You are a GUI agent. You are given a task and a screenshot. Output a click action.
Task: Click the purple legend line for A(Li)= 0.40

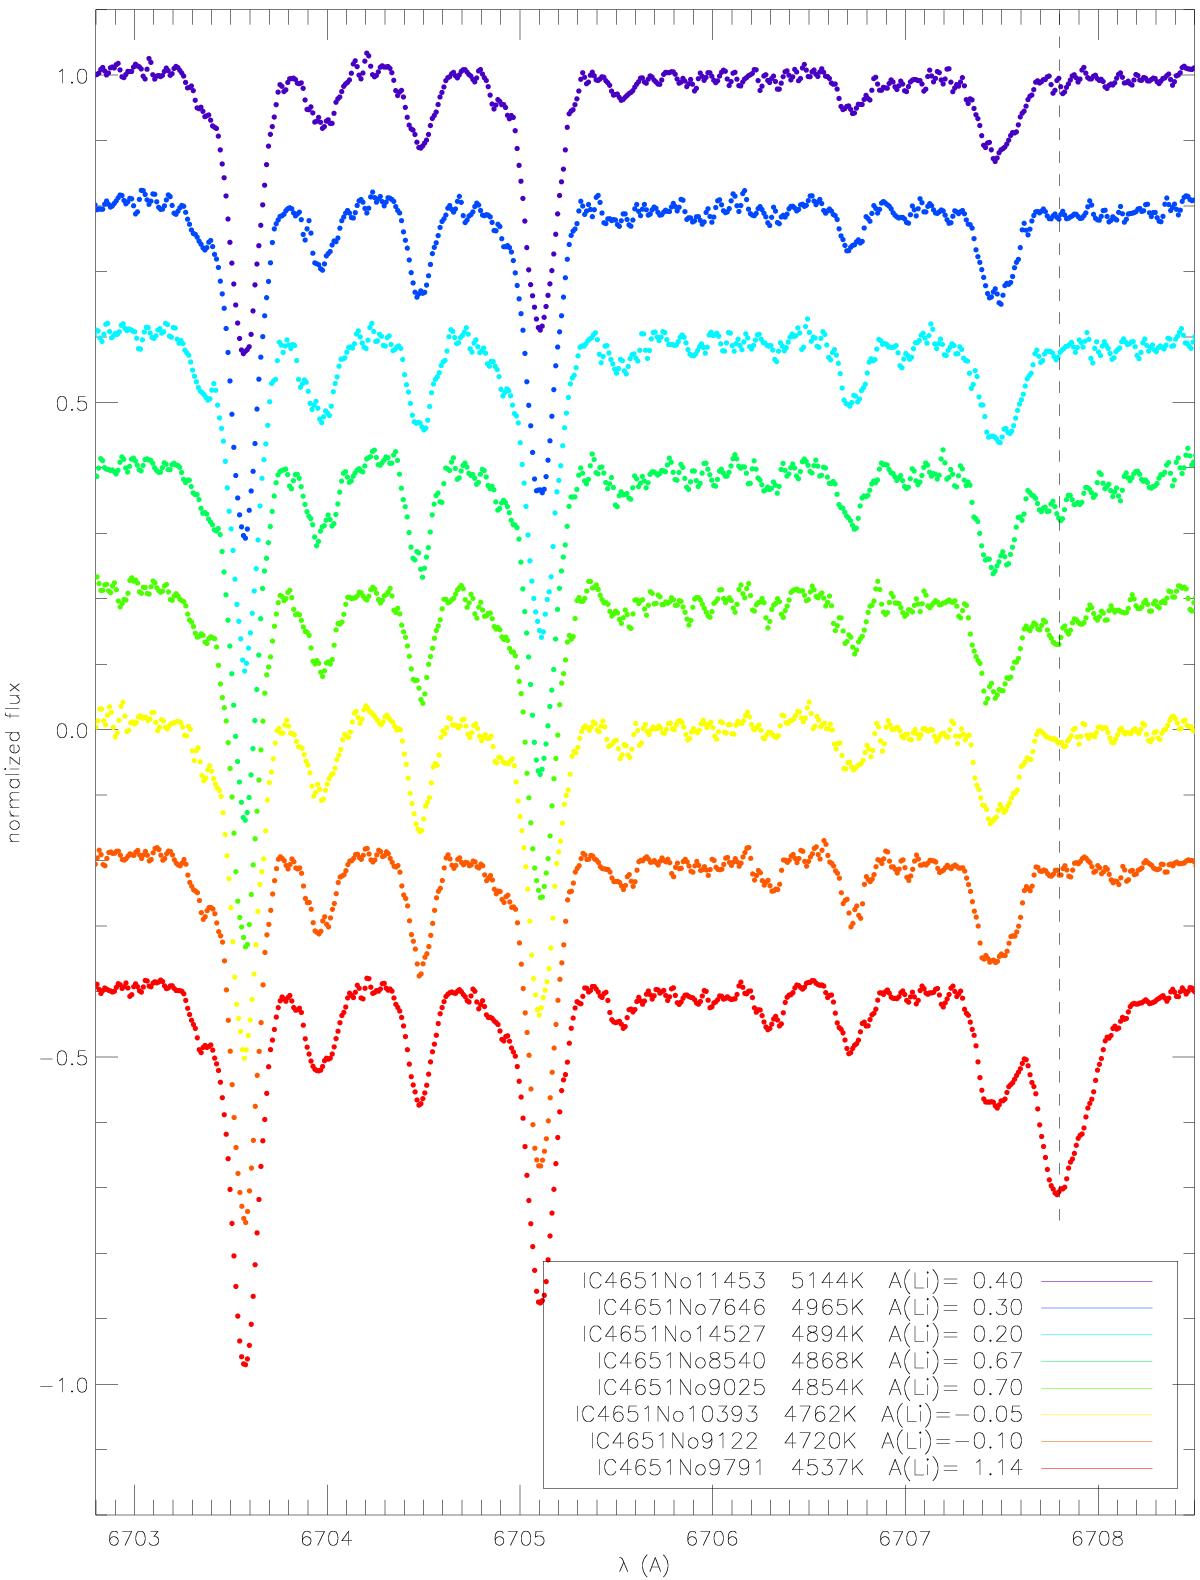pos(1097,1280)
